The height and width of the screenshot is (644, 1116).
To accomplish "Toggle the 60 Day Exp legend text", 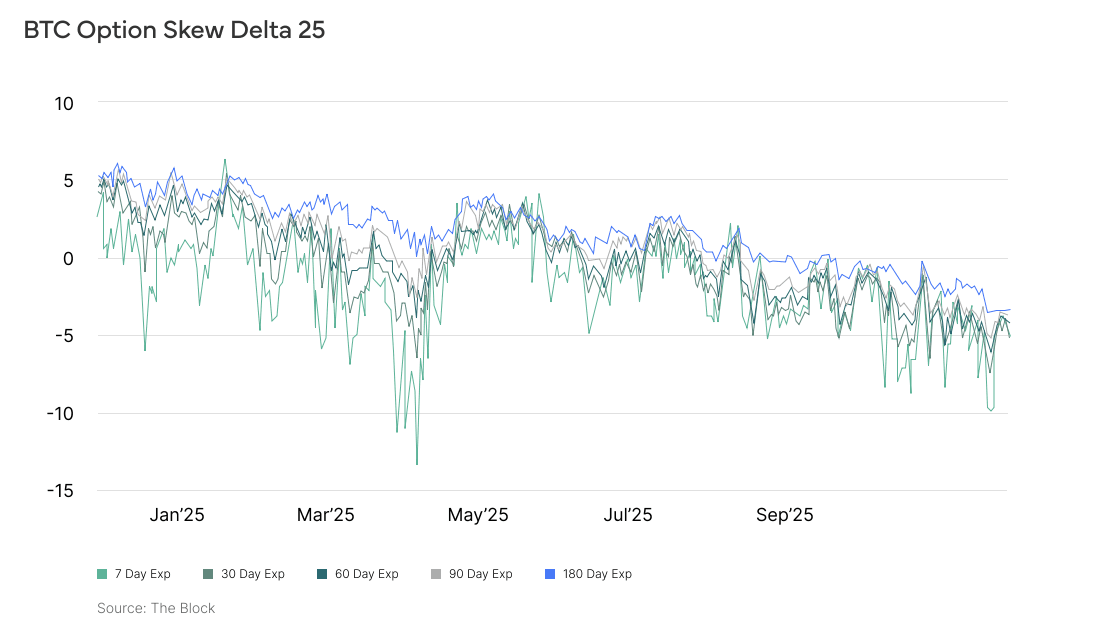I will 366,574.
